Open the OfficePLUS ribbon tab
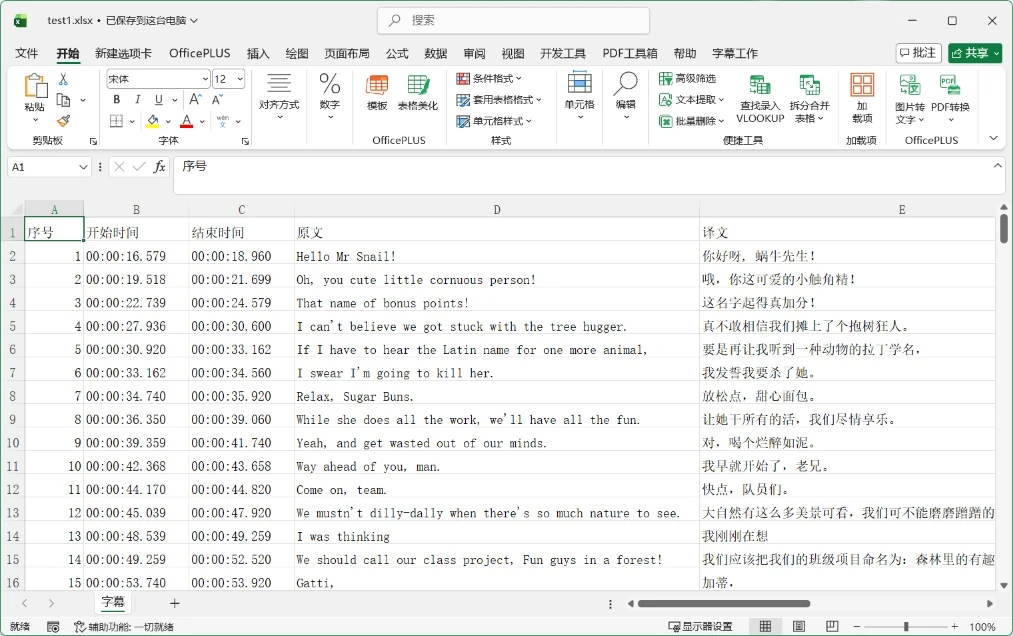1013x636 pixels. (x=200, y=53)
